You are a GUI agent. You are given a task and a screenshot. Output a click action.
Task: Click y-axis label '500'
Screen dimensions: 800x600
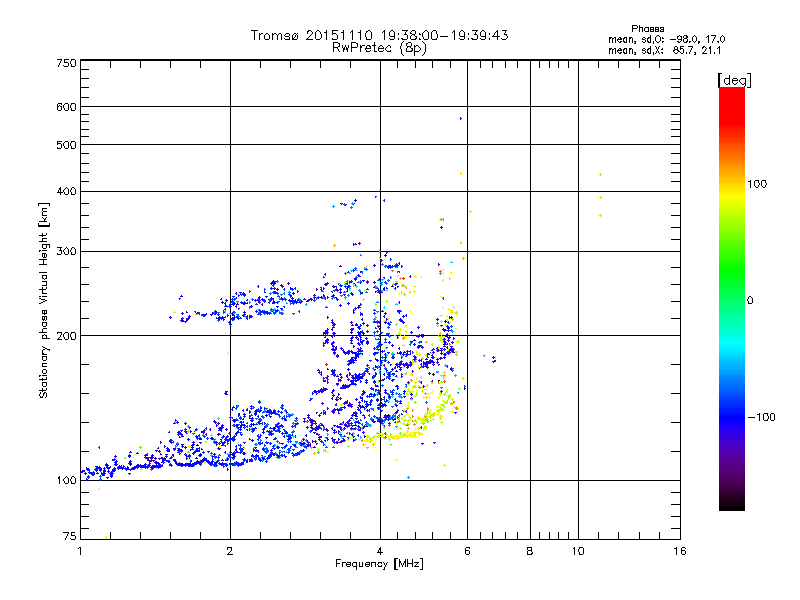[x=66, y=145]
